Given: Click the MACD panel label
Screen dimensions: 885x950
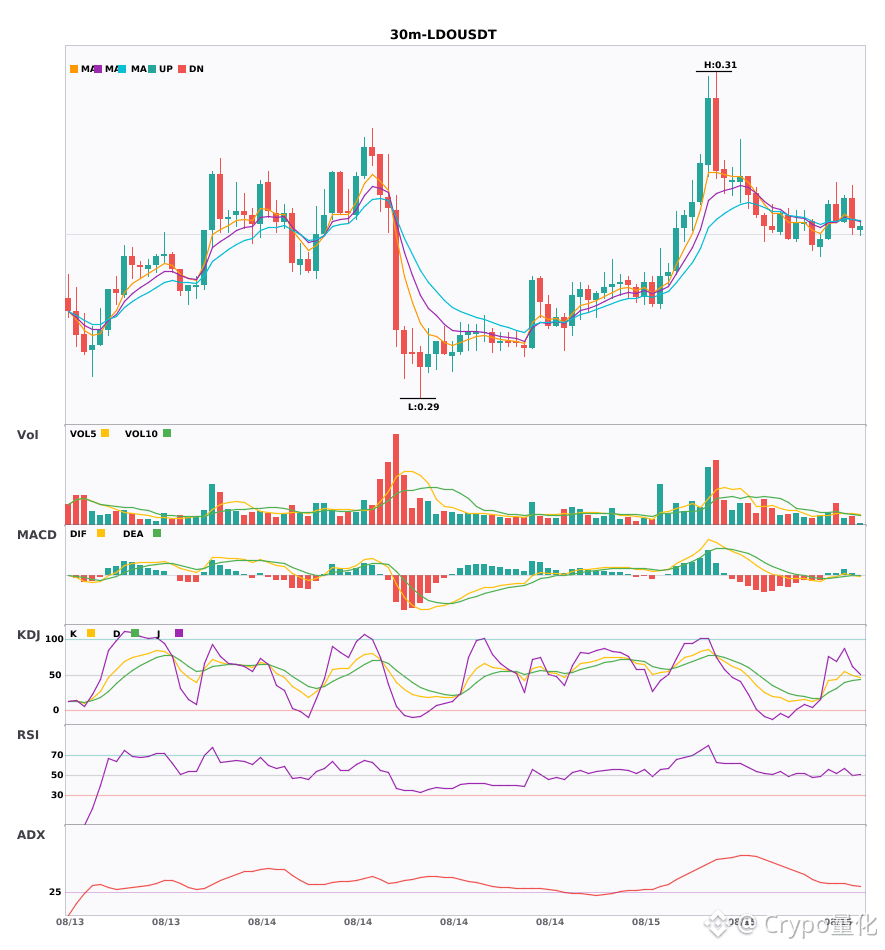Looking at the screenshot, I should click(36, 535).
